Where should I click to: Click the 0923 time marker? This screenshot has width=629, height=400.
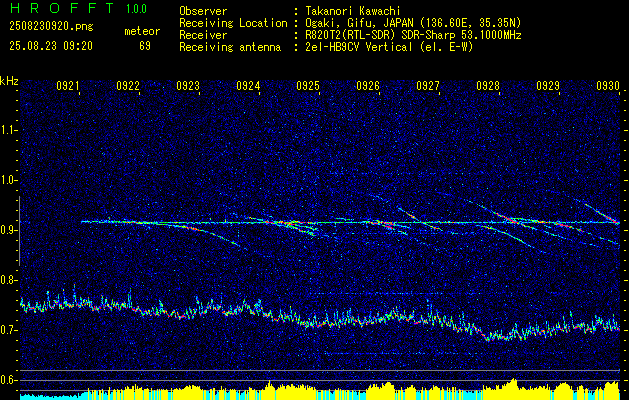coord(188,85)
